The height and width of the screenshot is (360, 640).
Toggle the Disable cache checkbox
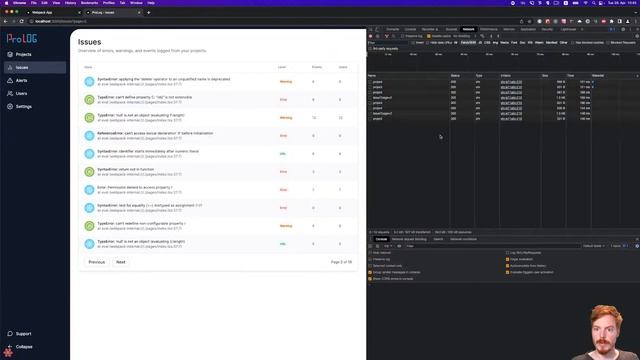pos(429,36)
